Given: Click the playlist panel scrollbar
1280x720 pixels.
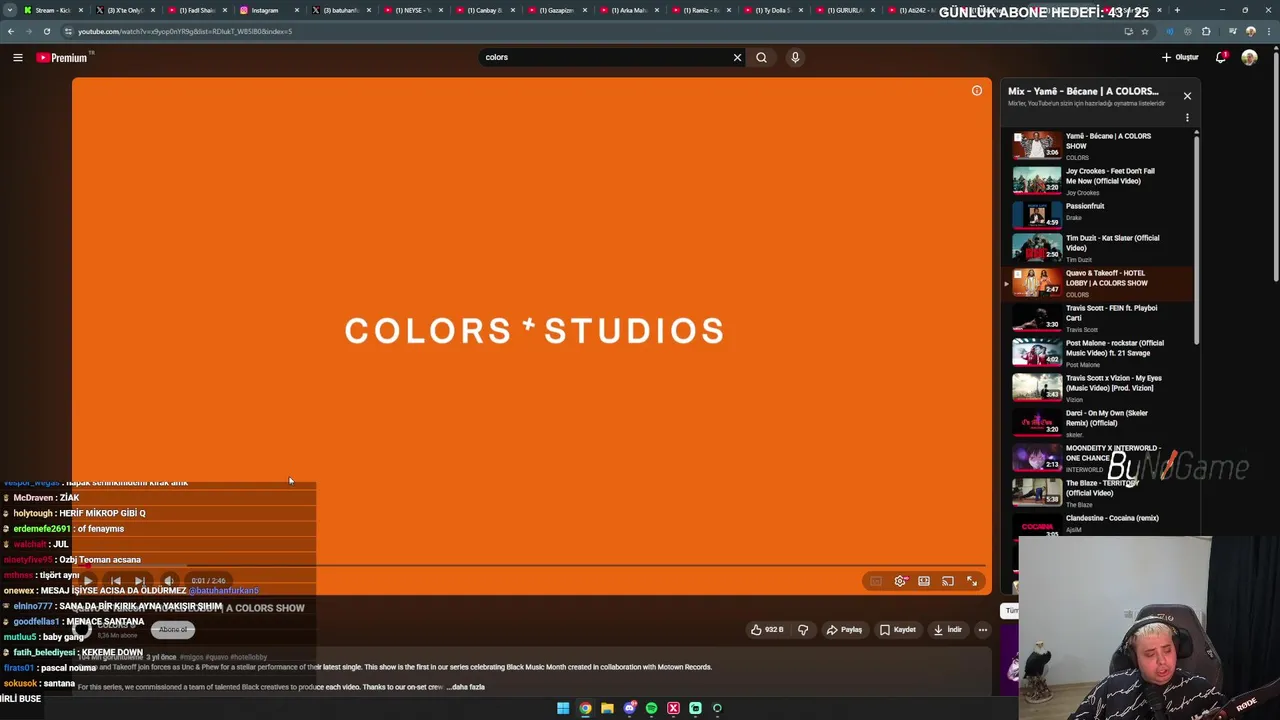Looking at the screenshot, I should coord(1196,240).
